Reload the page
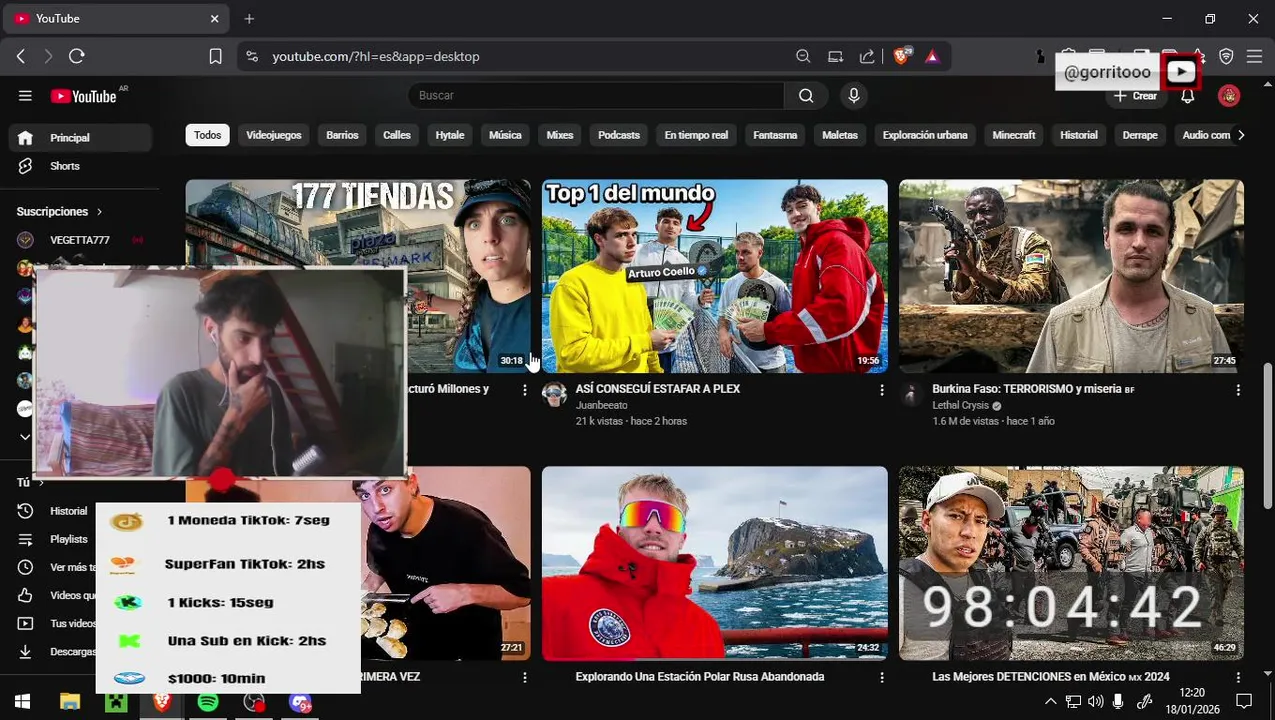The image size is (1275, 720). point(77,57)
